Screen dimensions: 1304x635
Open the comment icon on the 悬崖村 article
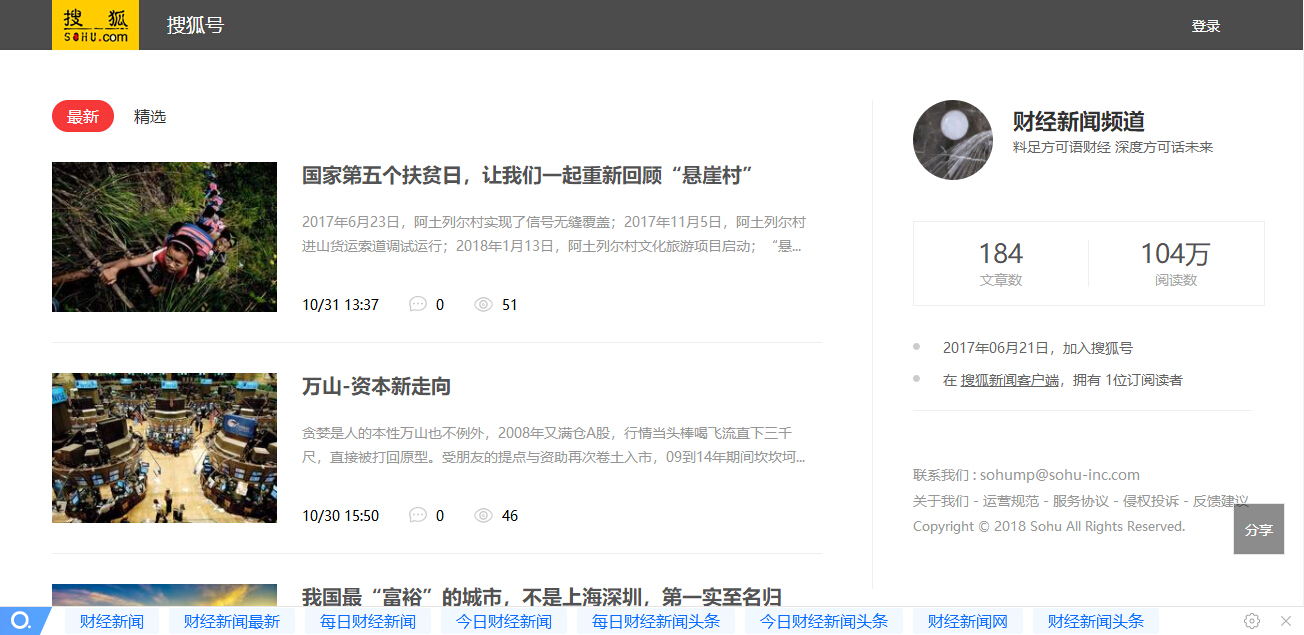point(418,304)
